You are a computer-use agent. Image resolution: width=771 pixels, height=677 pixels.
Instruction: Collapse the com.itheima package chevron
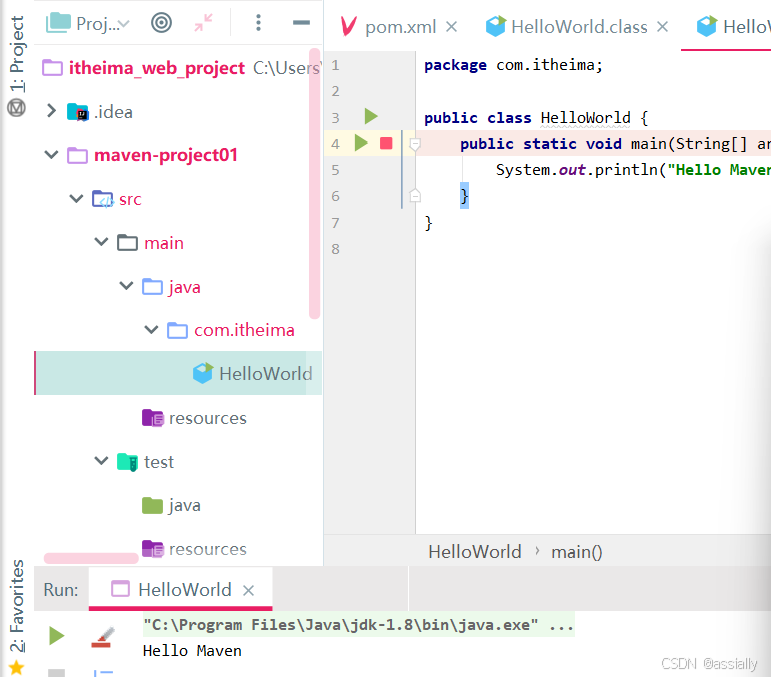click(151, 329)
